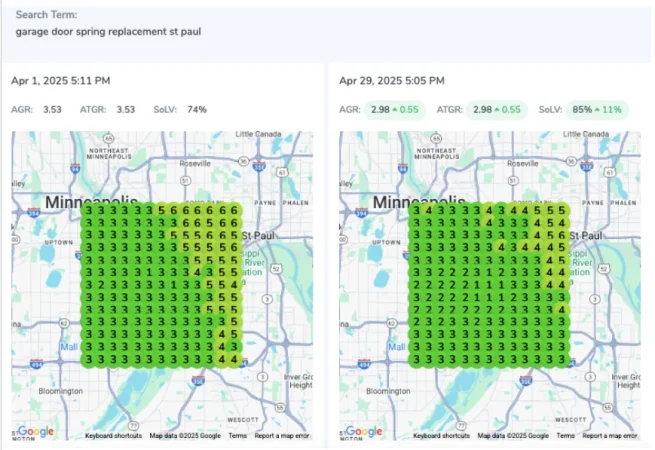Click the 'Apr 1, 2025 5:11 PM' timestamp
Image resolution: width=655 pixels, height=450 pixels.
61,81
